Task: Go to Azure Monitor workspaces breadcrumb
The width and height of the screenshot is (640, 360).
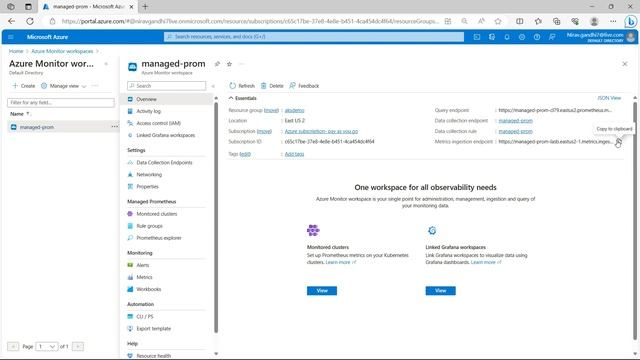Action: [x=62, y=51]
